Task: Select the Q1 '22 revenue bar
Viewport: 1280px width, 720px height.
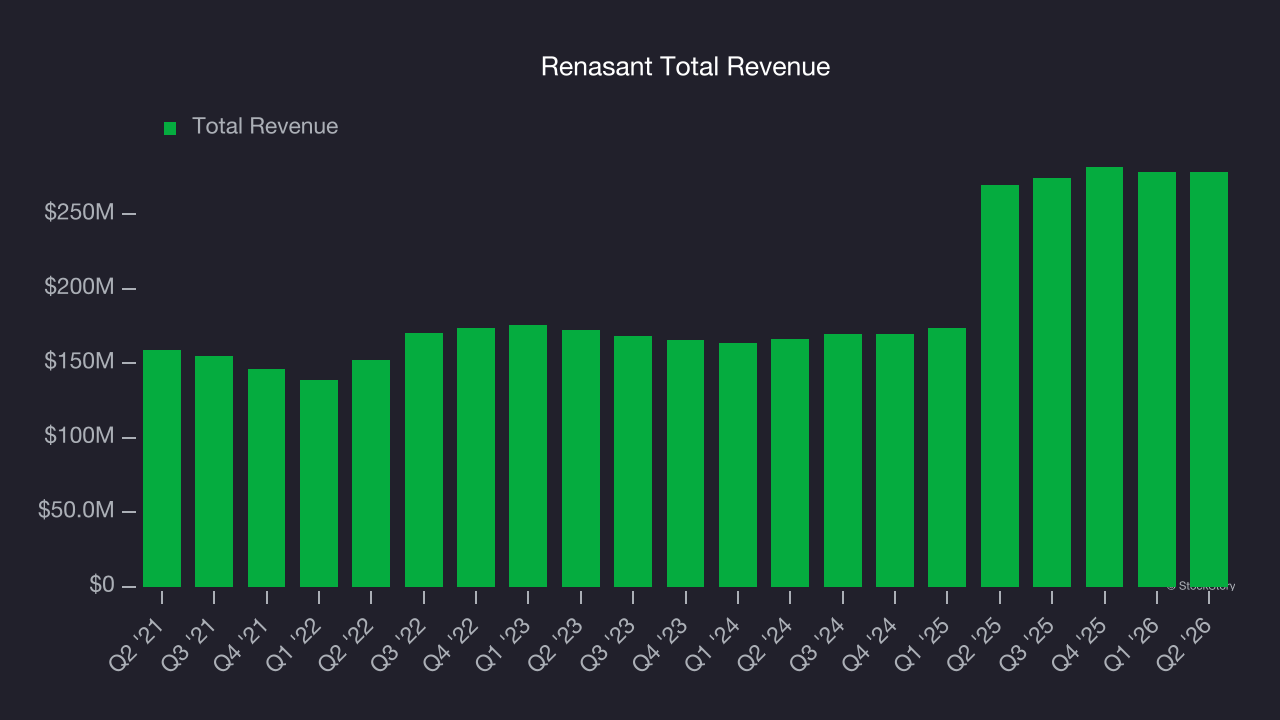Action: pos(319,483)
